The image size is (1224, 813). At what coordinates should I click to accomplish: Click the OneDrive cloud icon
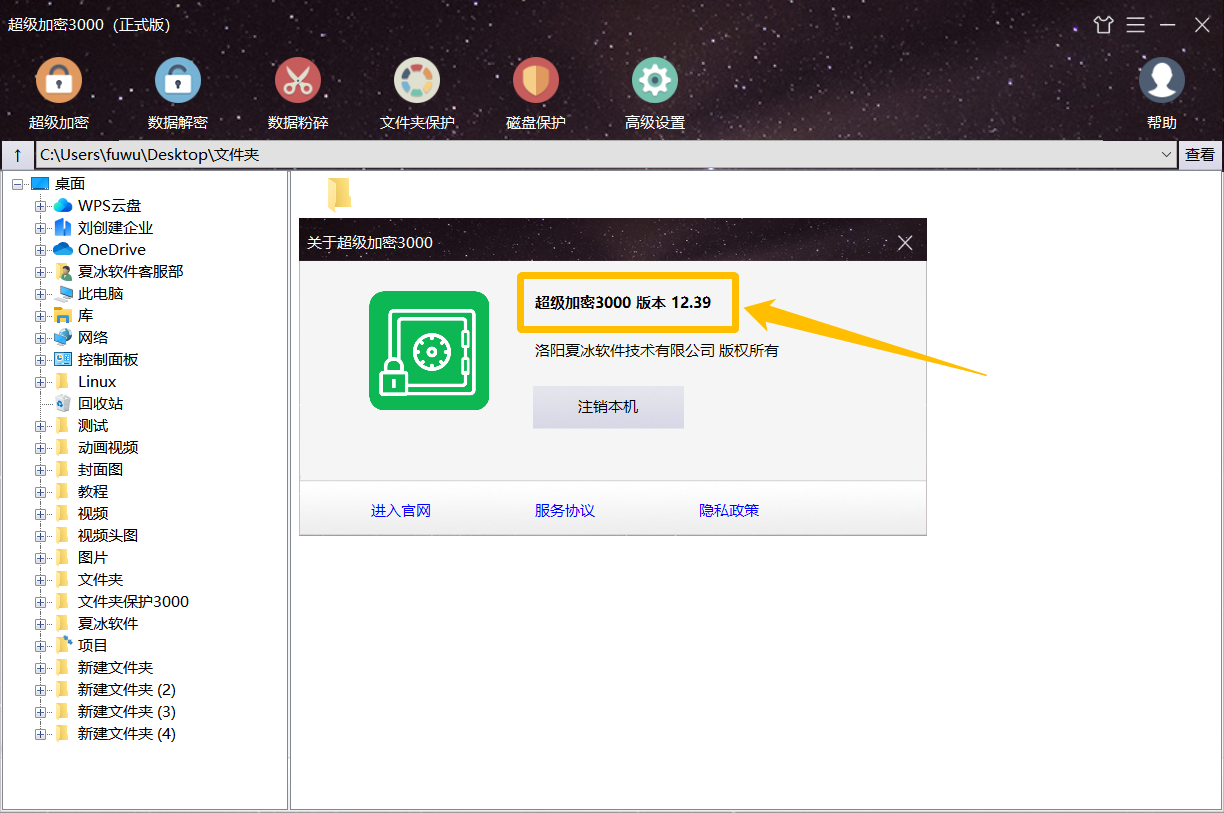coord(63,249)
